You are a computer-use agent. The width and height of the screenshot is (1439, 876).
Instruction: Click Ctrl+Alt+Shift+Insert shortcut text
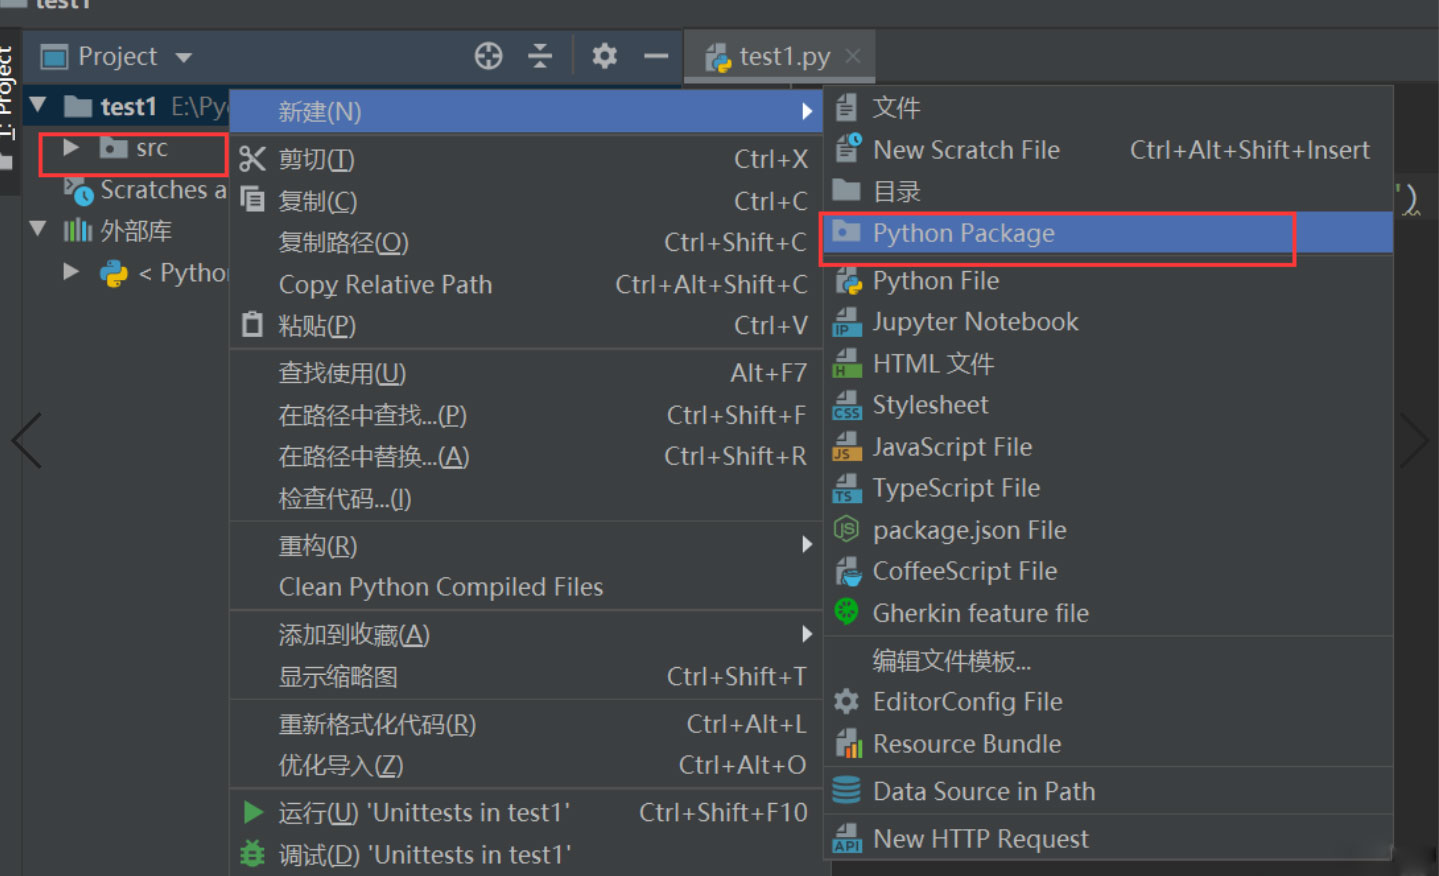1250,150
